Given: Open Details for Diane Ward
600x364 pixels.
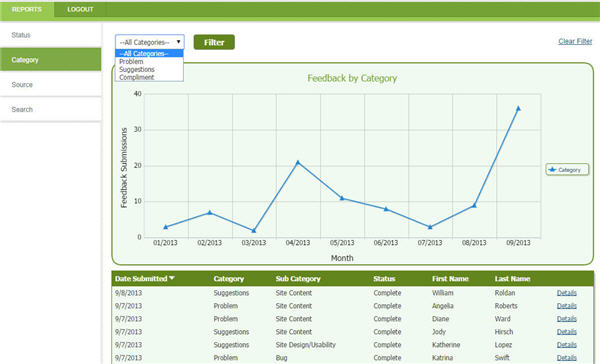Looking at the screenshot, I should (566, 319).
